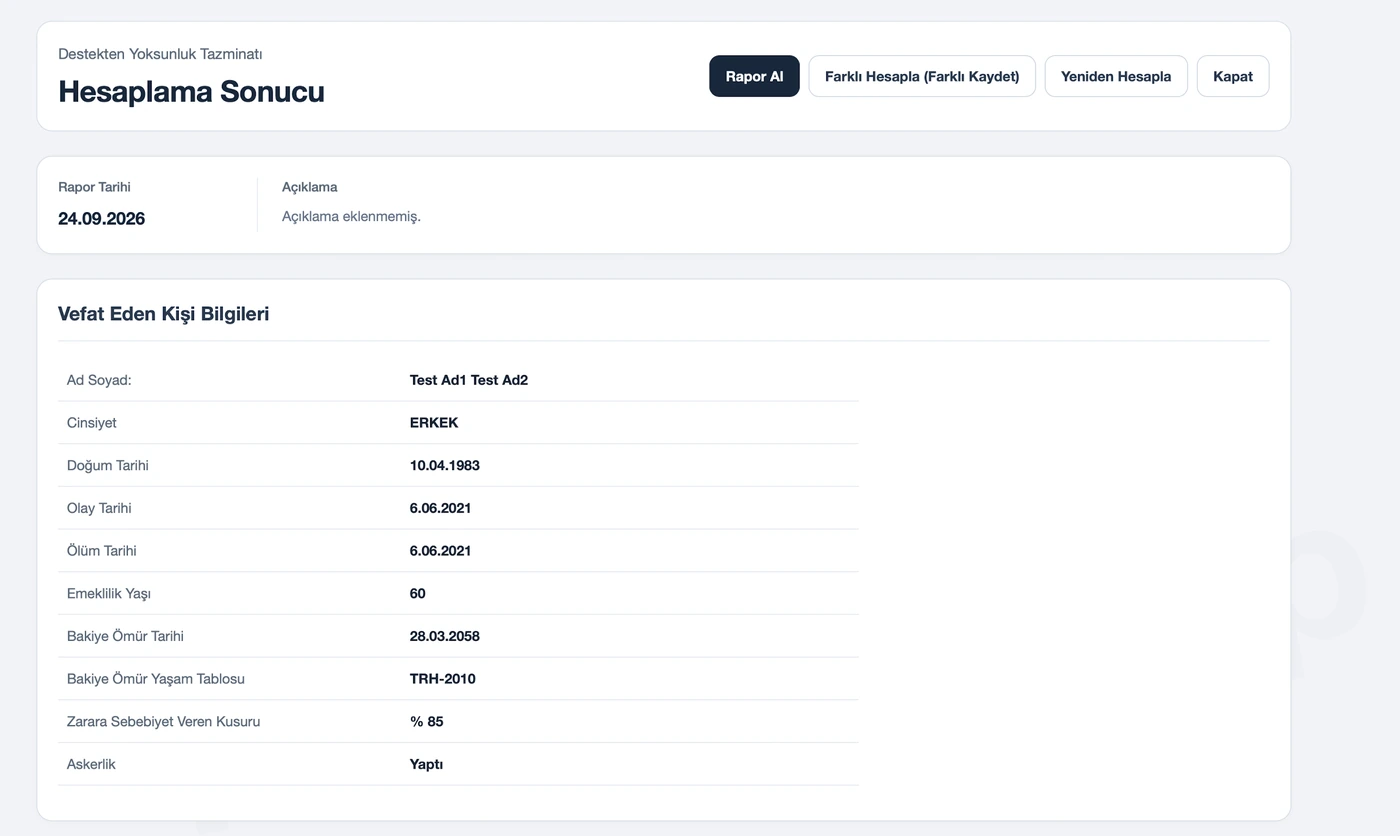The height and width of the screenshot is (836, 1400).
Task: Click the Olay Tarihi label
Action: coord(99,508)
